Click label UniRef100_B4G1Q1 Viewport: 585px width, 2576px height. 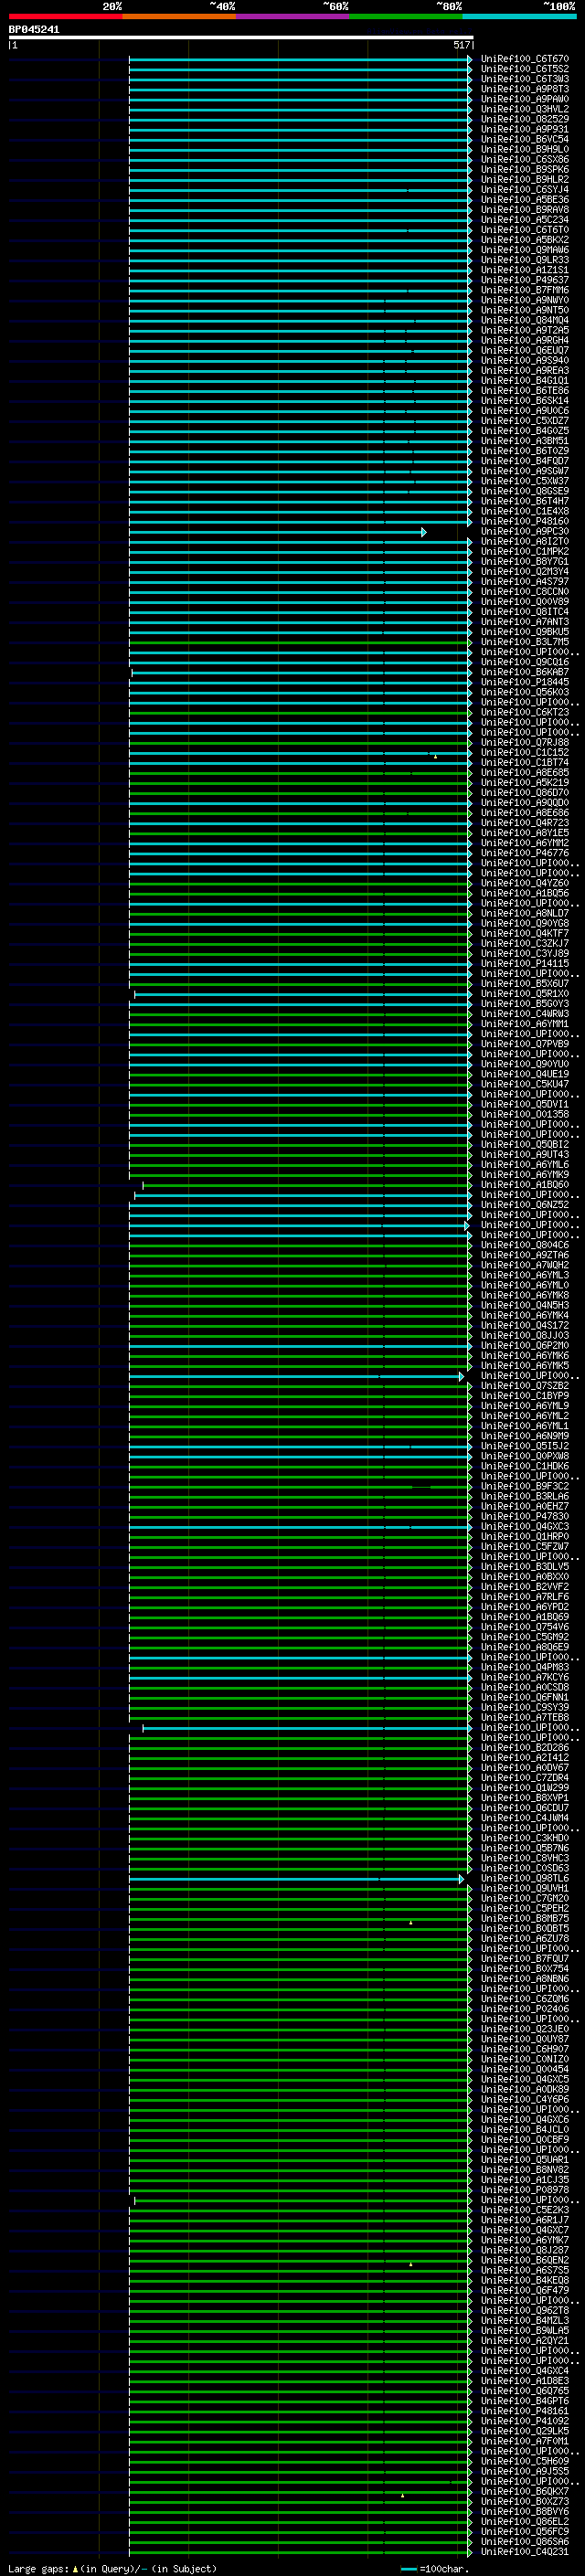[524, 381]
